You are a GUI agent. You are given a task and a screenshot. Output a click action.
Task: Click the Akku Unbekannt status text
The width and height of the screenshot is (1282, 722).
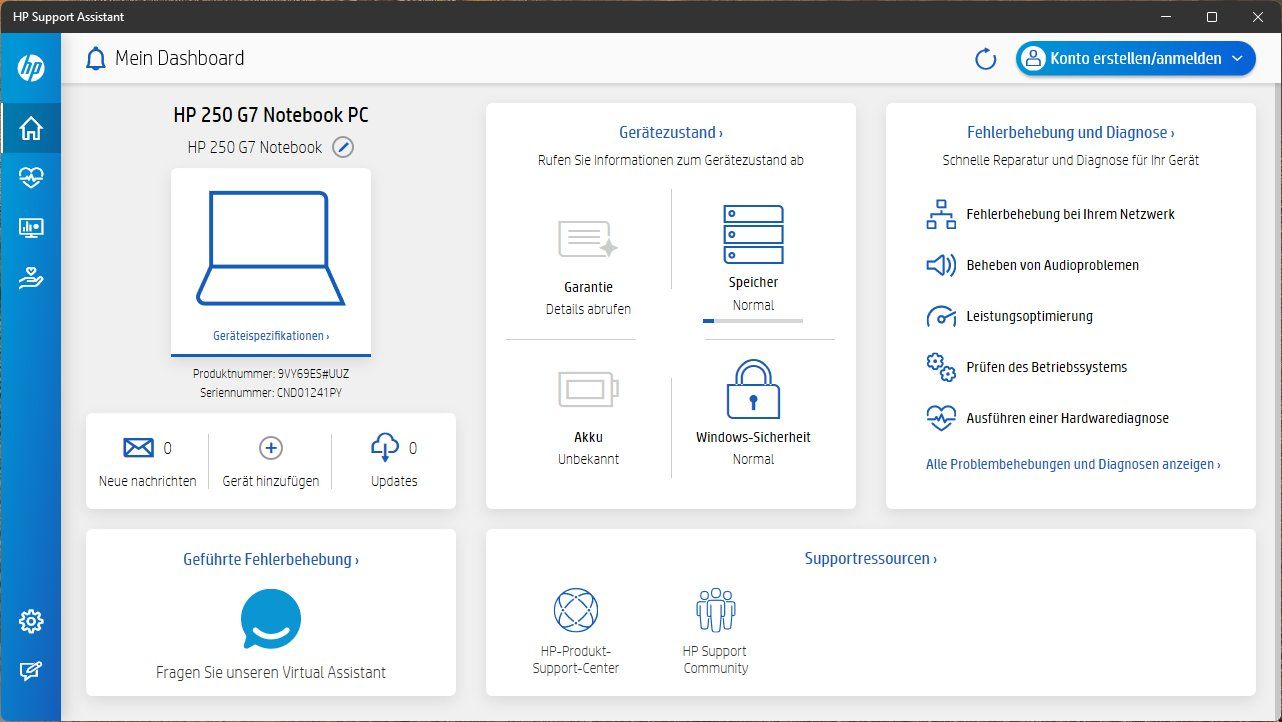[588, 459]
